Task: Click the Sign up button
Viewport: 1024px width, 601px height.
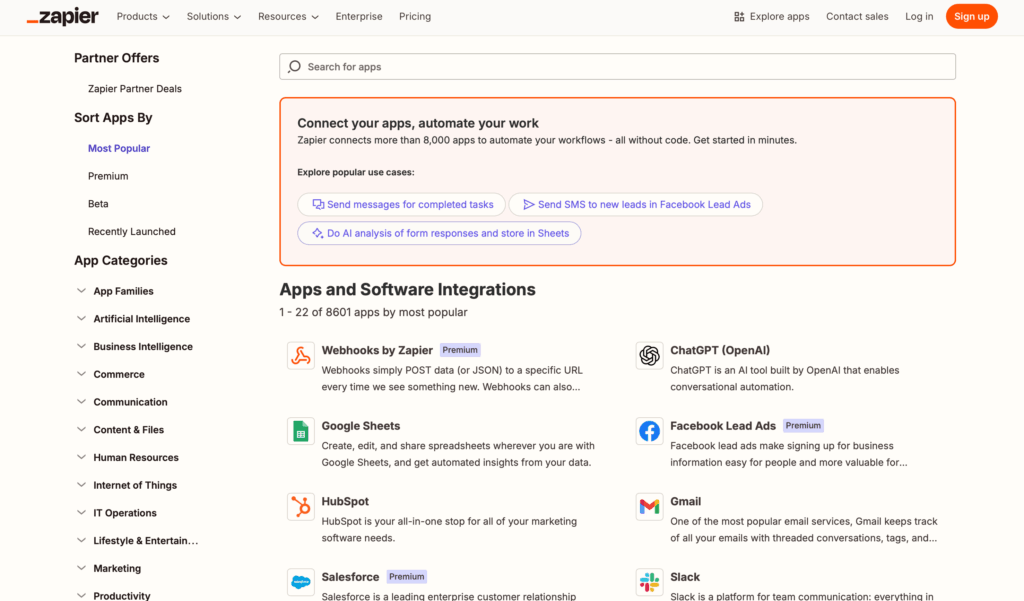Action: 971,17
